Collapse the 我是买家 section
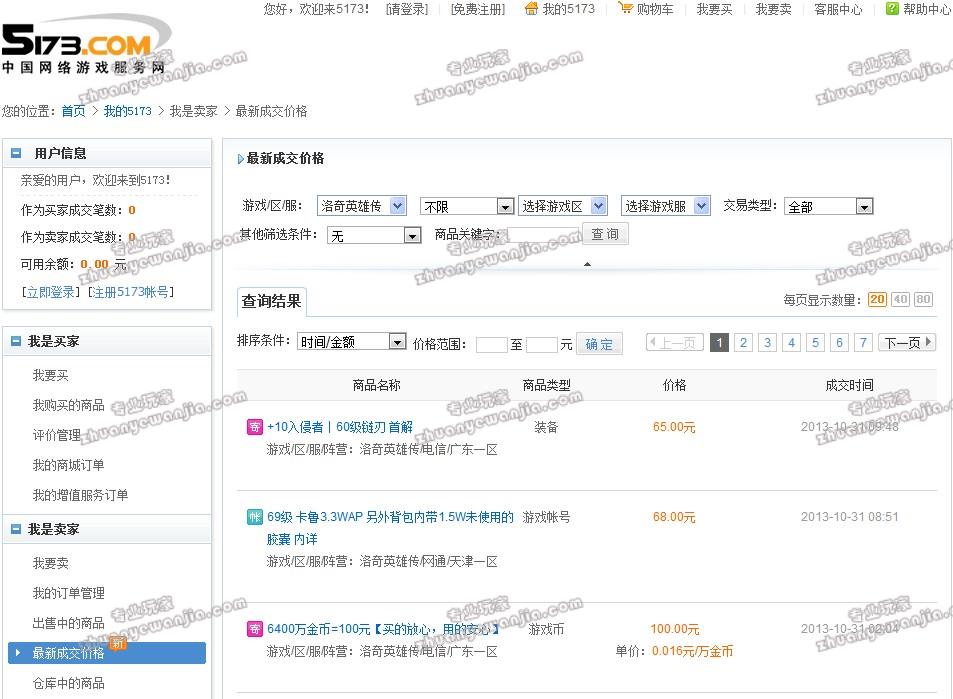The height and width of the screenshot is (699, 953). pos(16,342)
